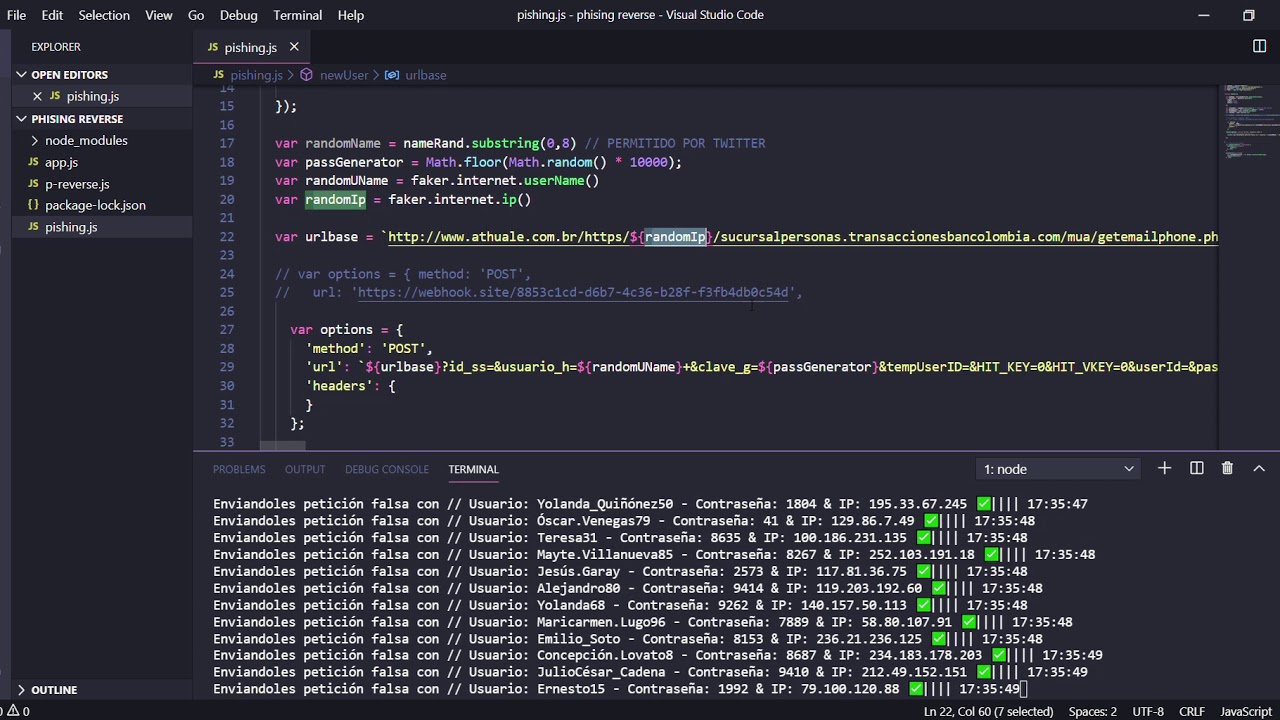Open the Debug menu
The image size is (1280, 720).
coord(238,15)
